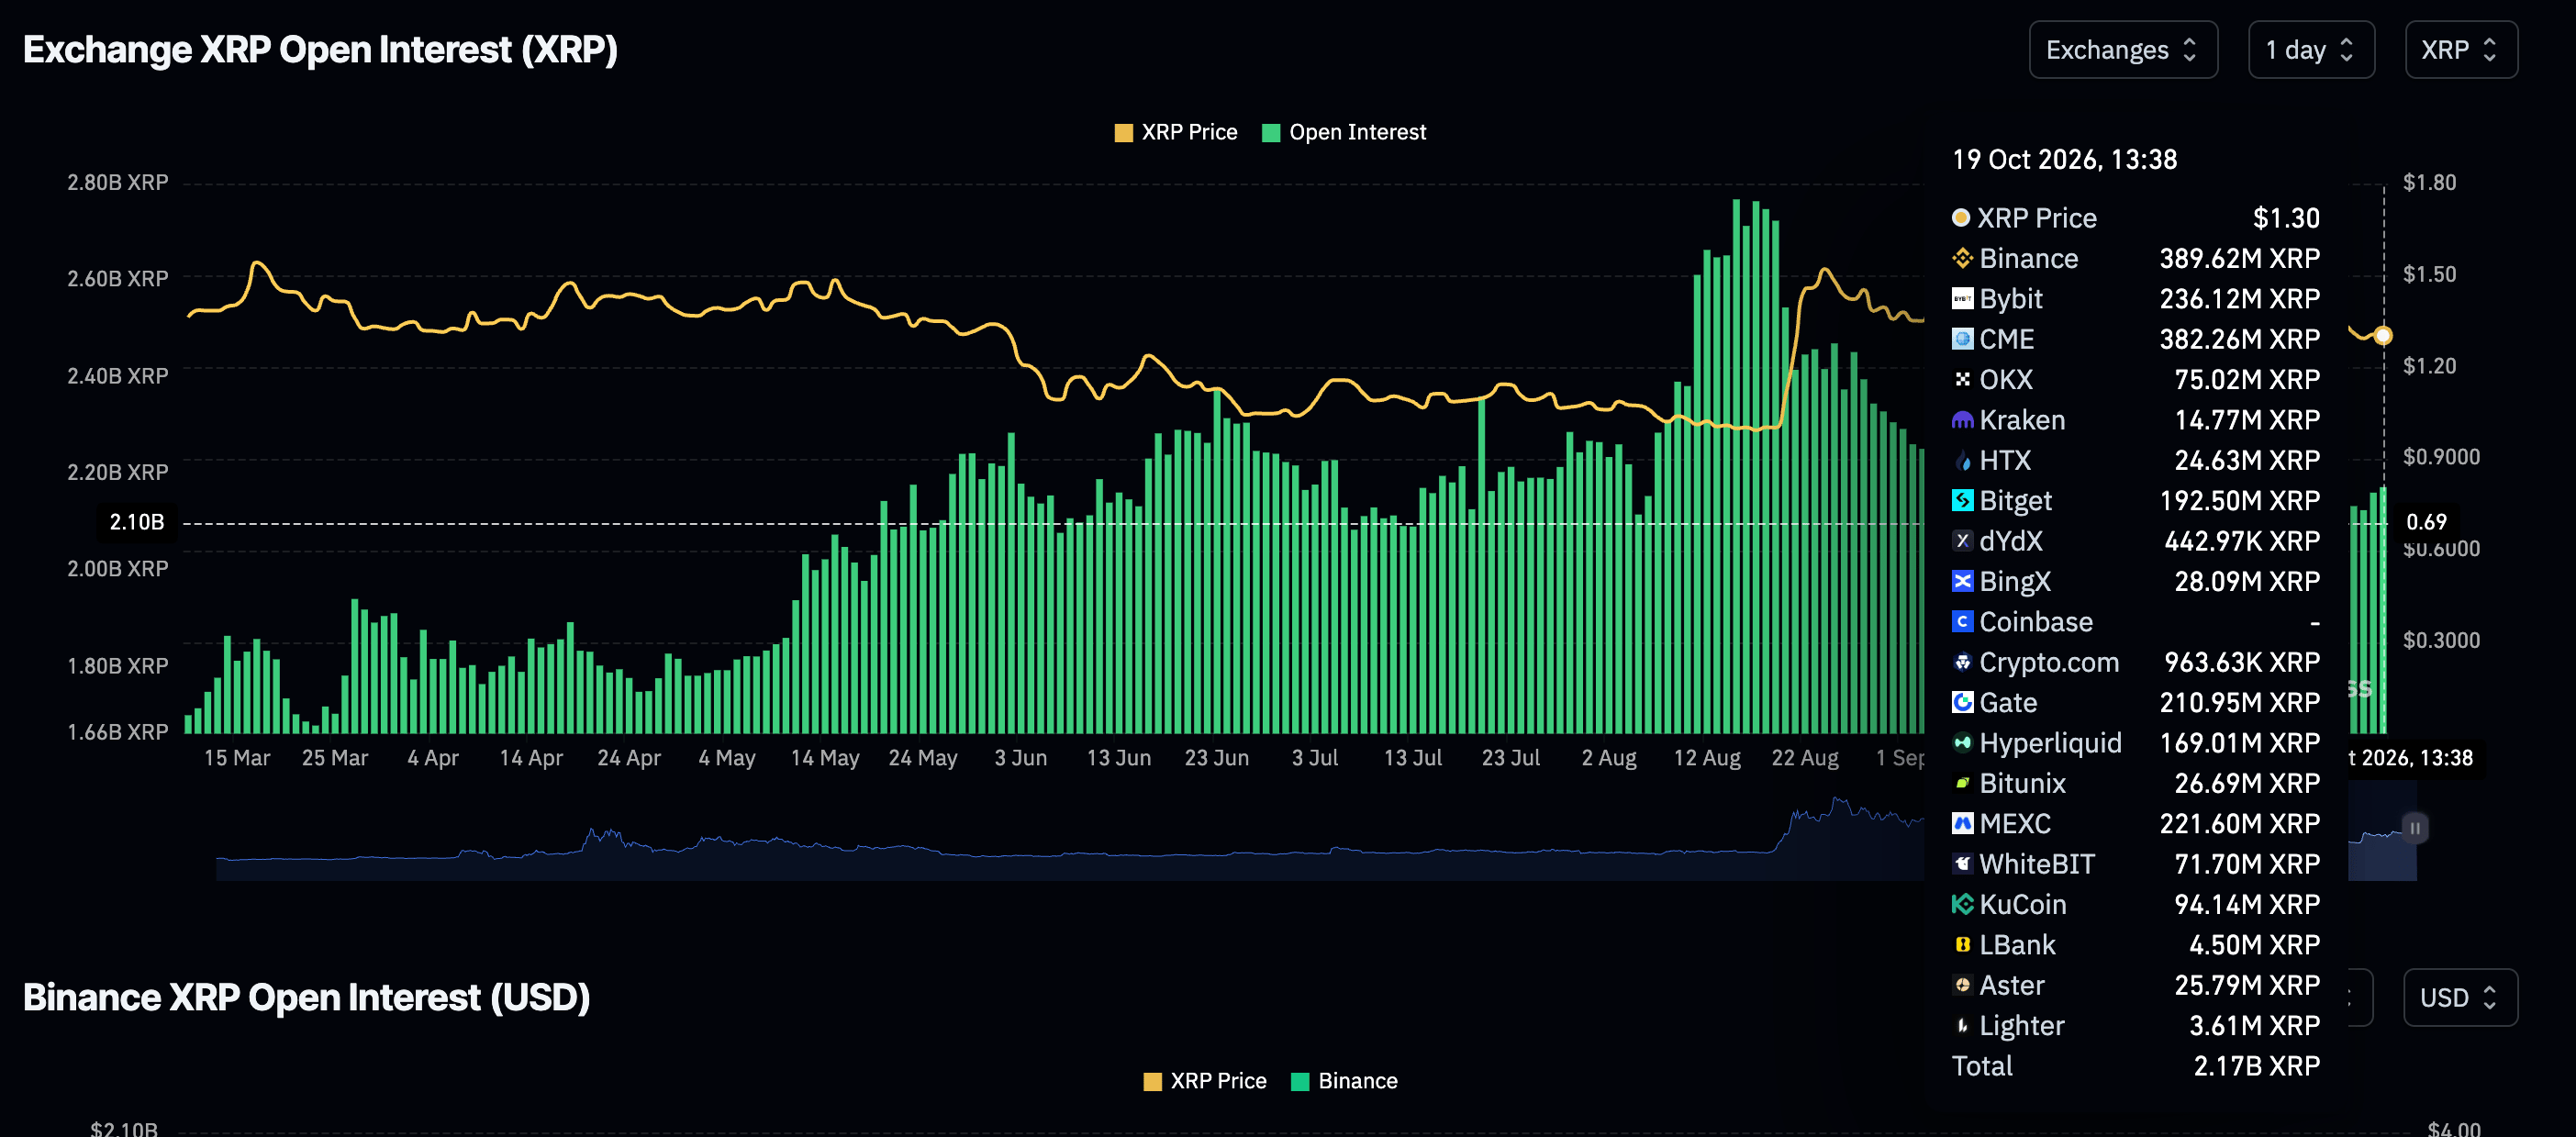Click the Hyperliquid logo icon
The height and width of the screenshot is (1137, 2576).
1962,743
